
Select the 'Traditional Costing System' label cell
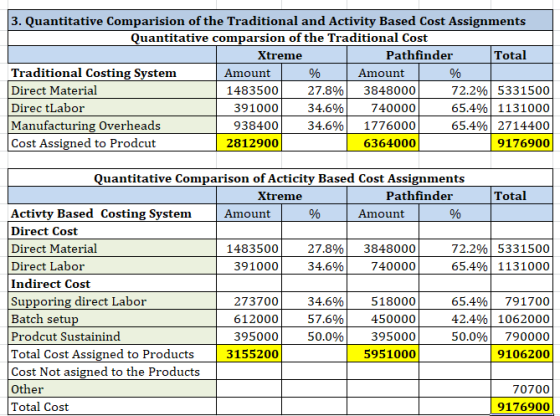[112, 73]
